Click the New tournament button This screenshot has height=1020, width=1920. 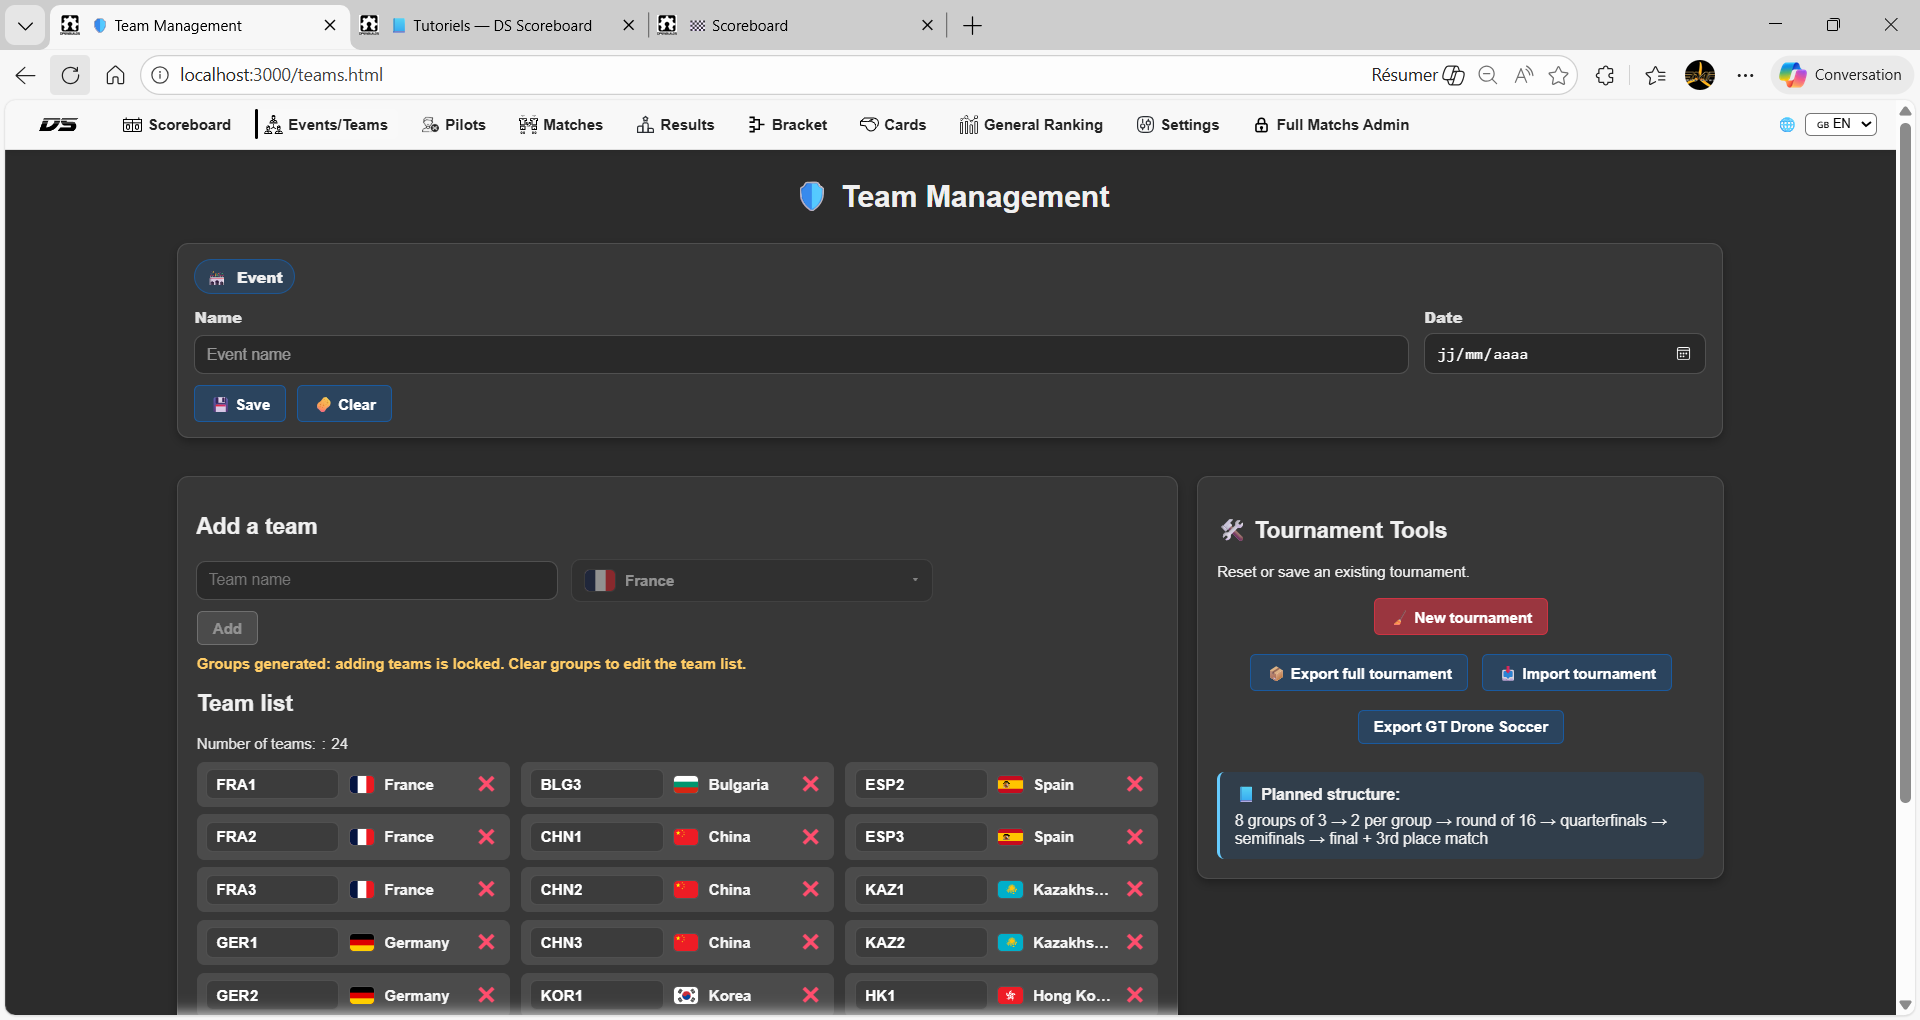click(1460, 617)
